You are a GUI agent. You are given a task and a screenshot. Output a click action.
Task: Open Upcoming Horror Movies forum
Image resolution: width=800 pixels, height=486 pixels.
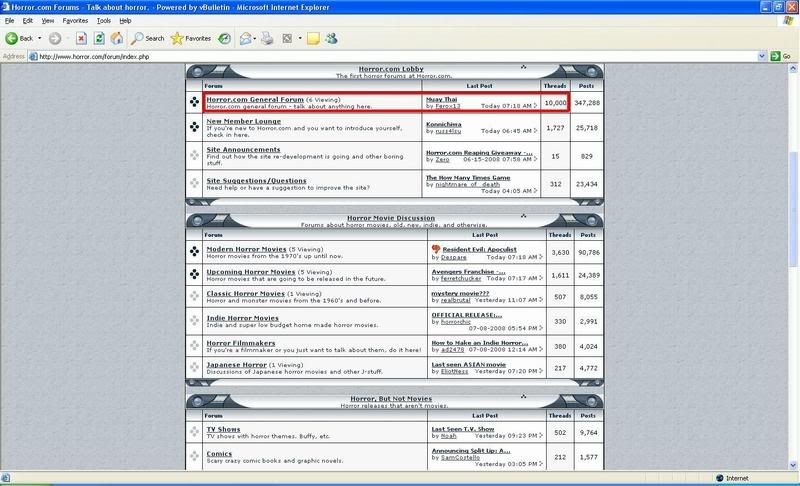click(251, 272)
